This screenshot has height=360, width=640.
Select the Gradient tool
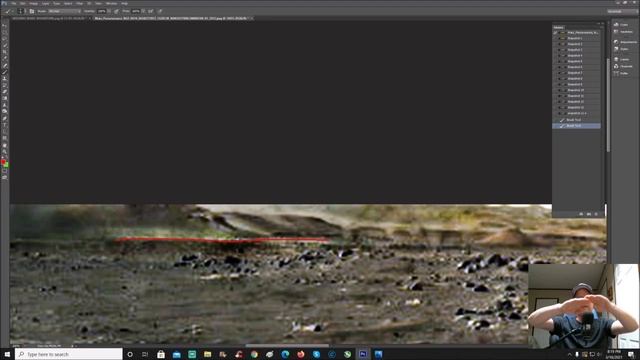pyautogui.click(x=4, y=98)
